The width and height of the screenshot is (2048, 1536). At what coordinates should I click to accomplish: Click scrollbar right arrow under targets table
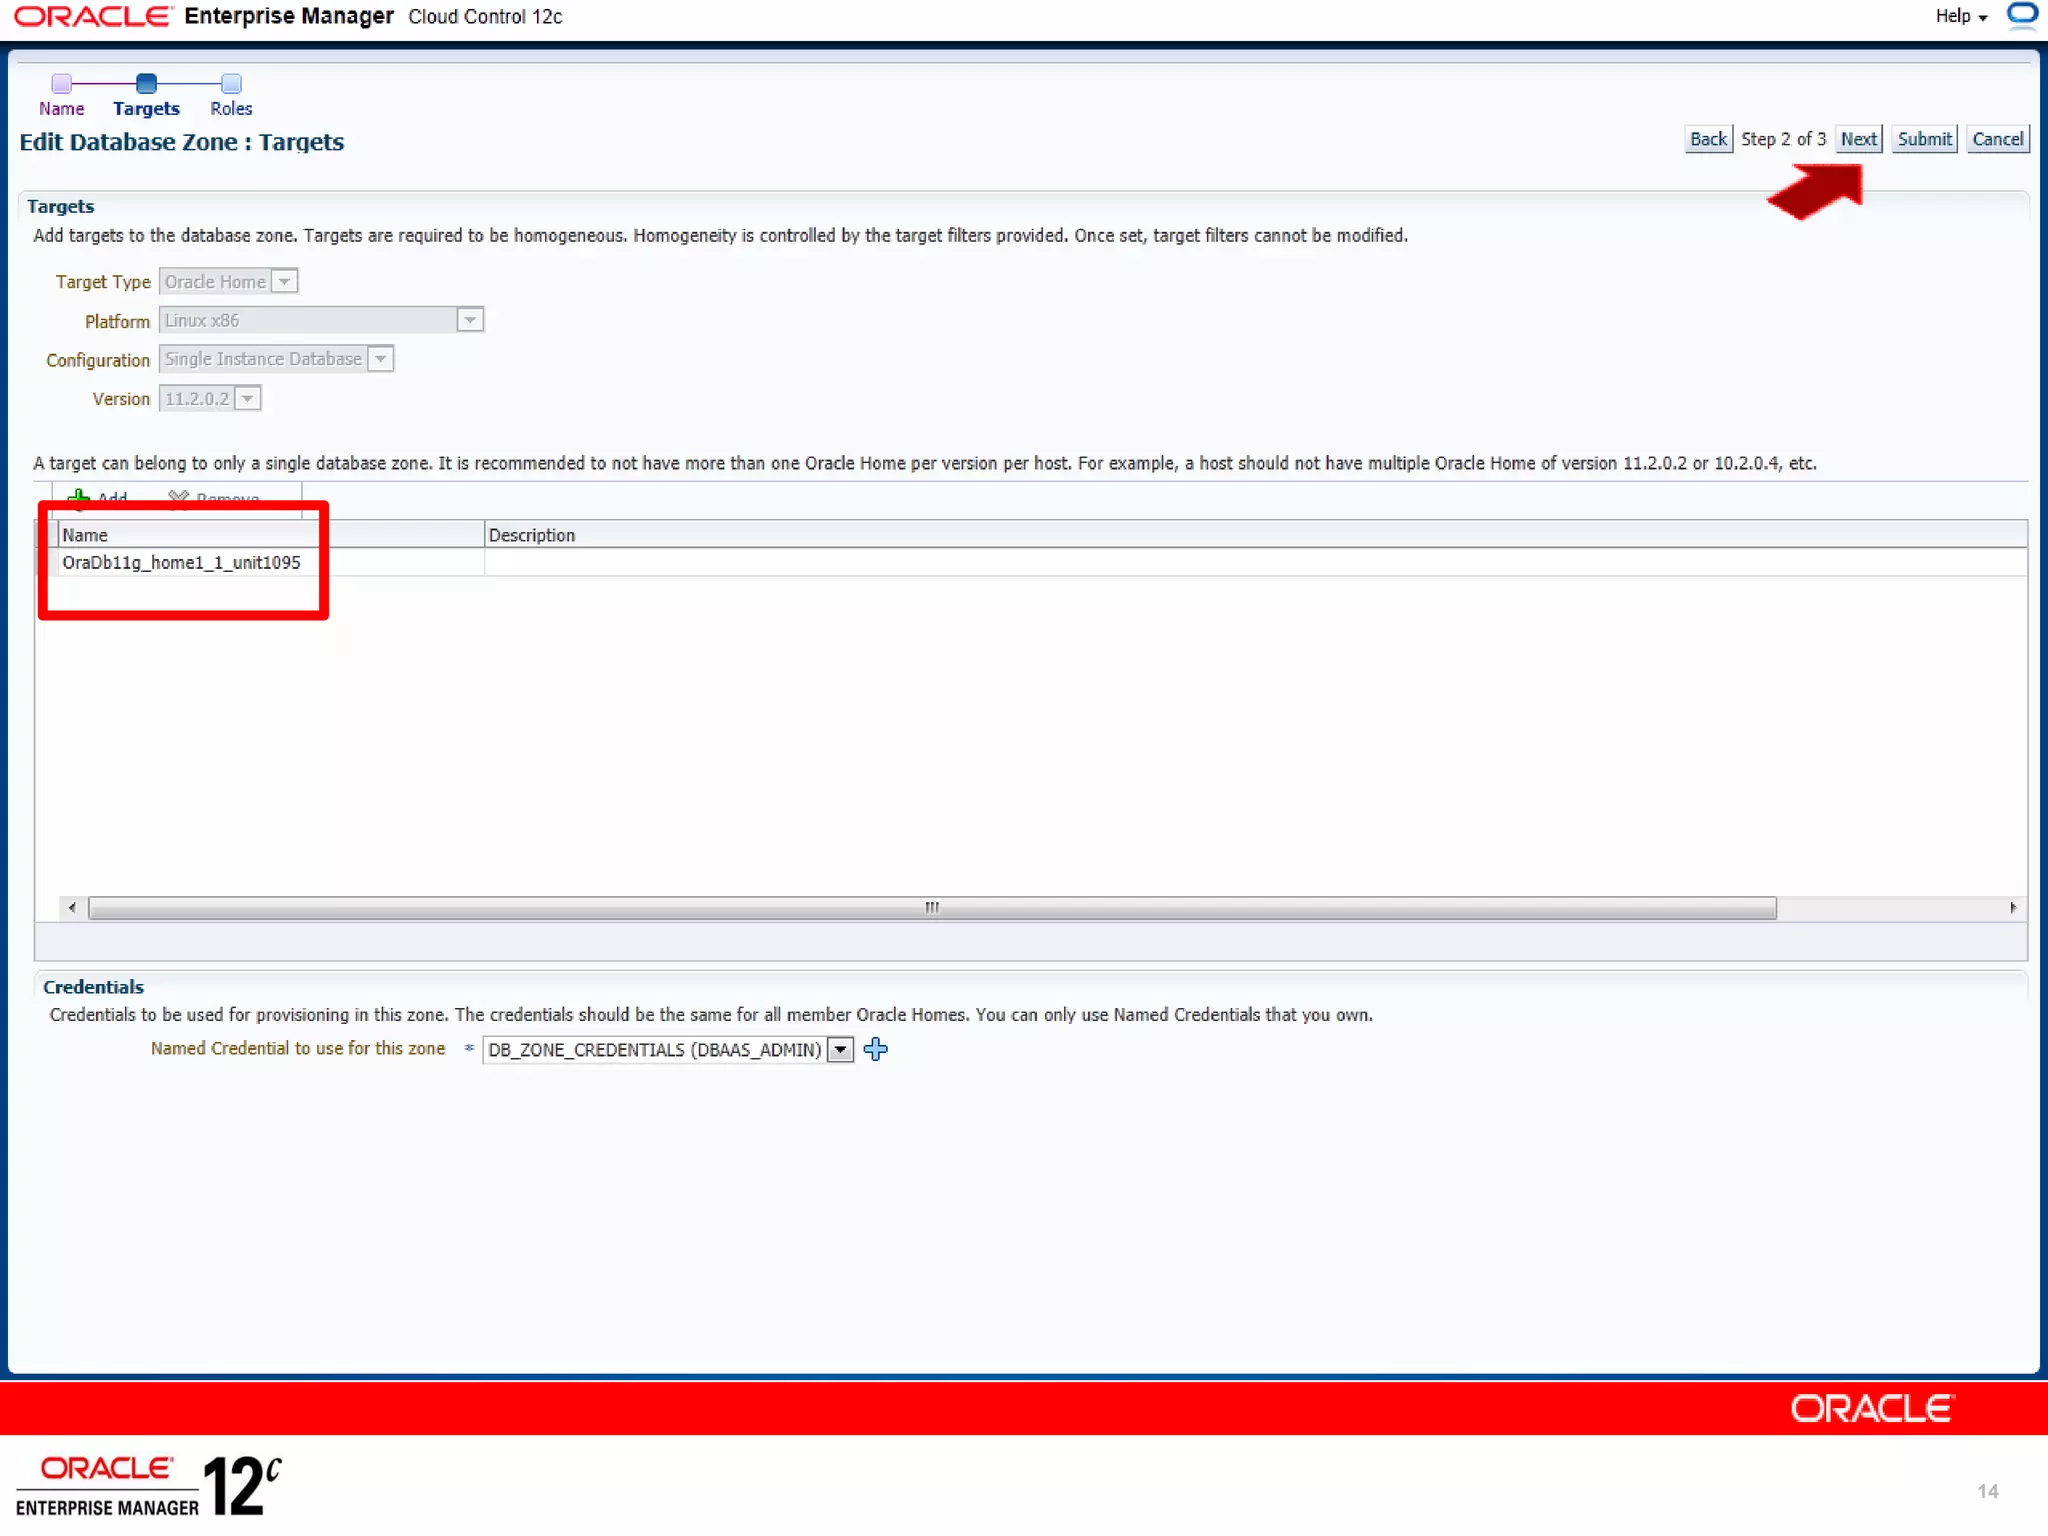pyautogui.click(x=2013, y=908)
